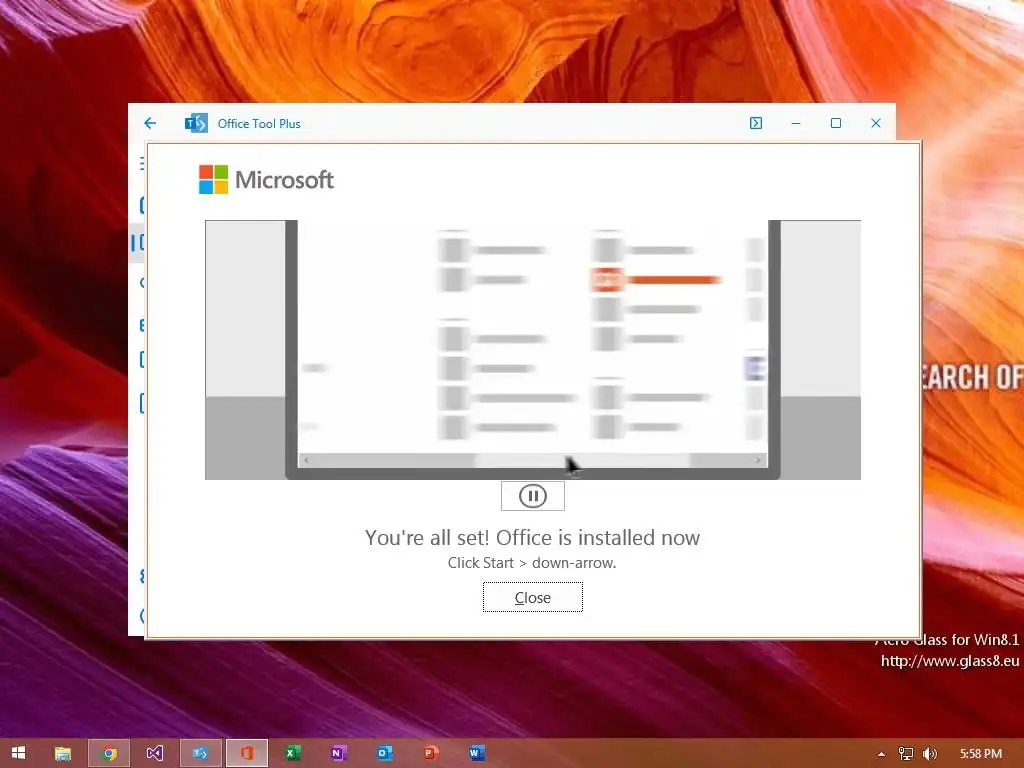The height and width of the screenshot is (768, 1024).
Task: Click the "You're all set! Office is installed now" text
Action: pos(532,537)
